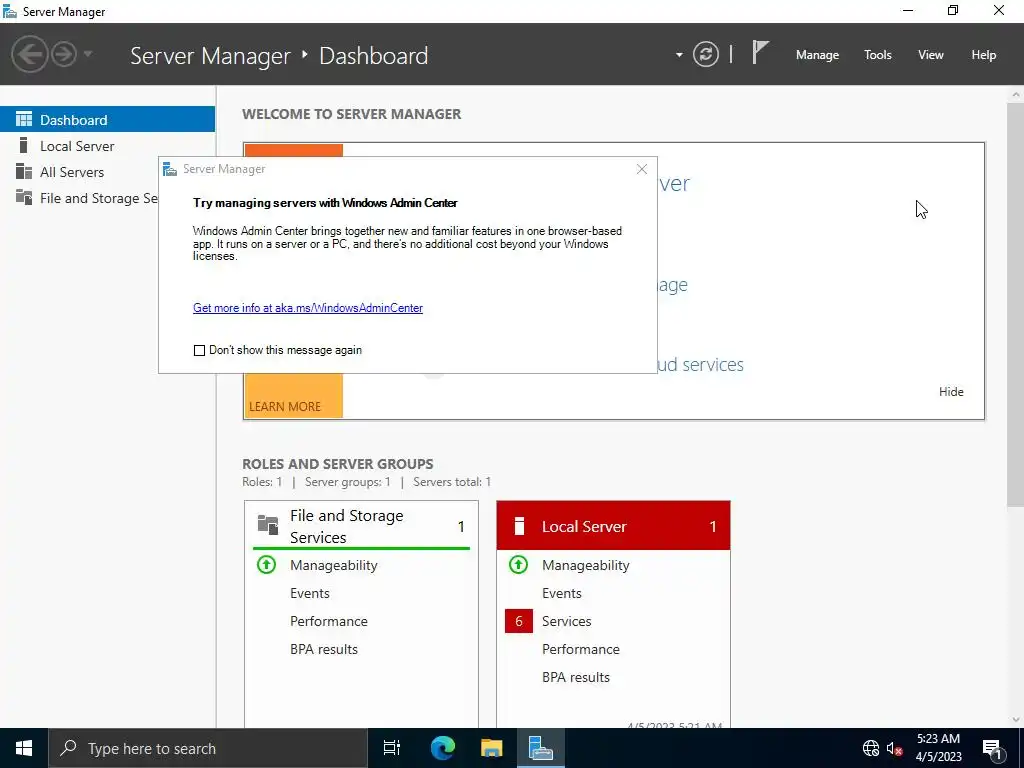Viewport: 1024px width, 768px height.
Task: Click the forward navigation arrow icon
Action: (64, 54)
